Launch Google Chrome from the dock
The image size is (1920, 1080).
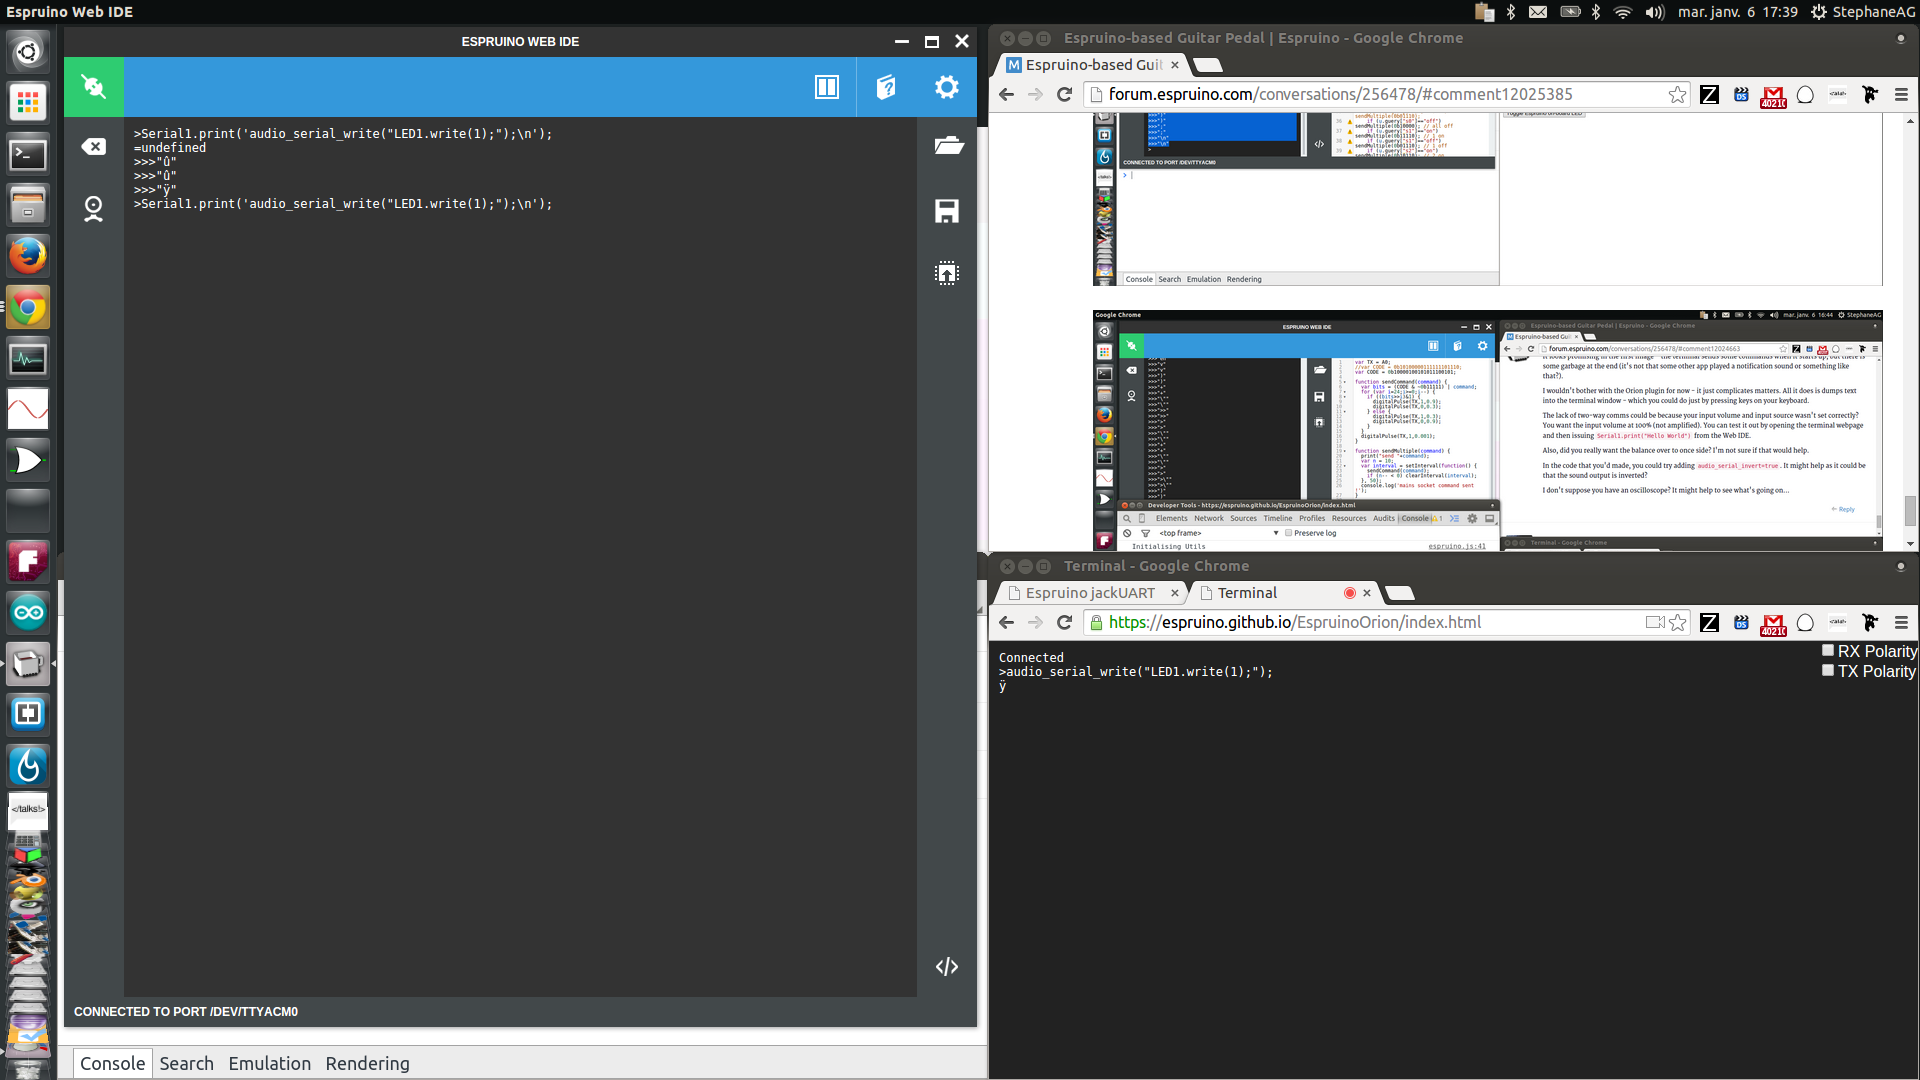pos(28,307)
